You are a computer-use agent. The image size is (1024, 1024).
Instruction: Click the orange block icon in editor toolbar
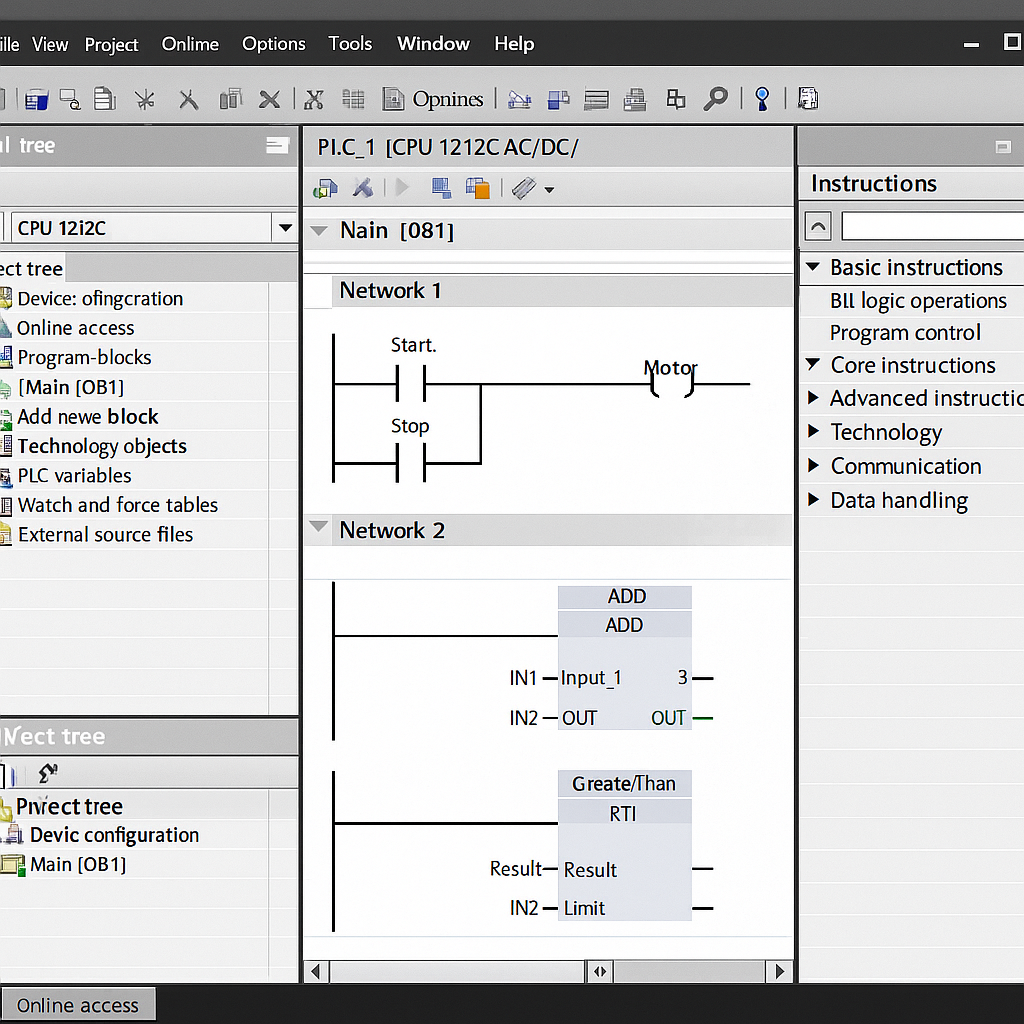[478, 188]
